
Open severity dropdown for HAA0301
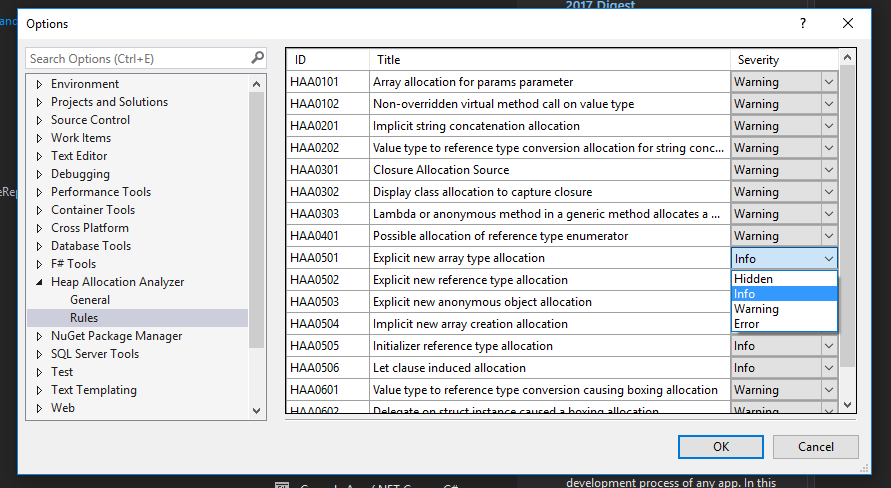829,170
